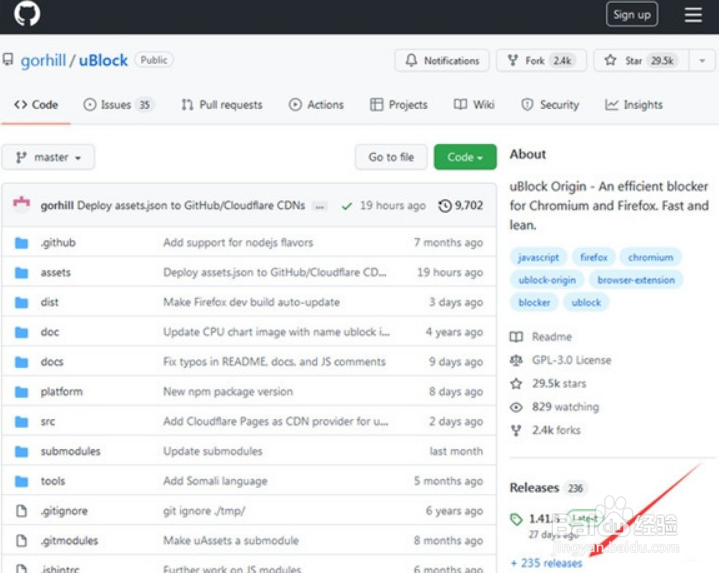Image resolution: width=719 pixels, height=573 pixels.
Task: Open the 2.4k forks link
Action: pyautogui.click(x=545, y=430)
